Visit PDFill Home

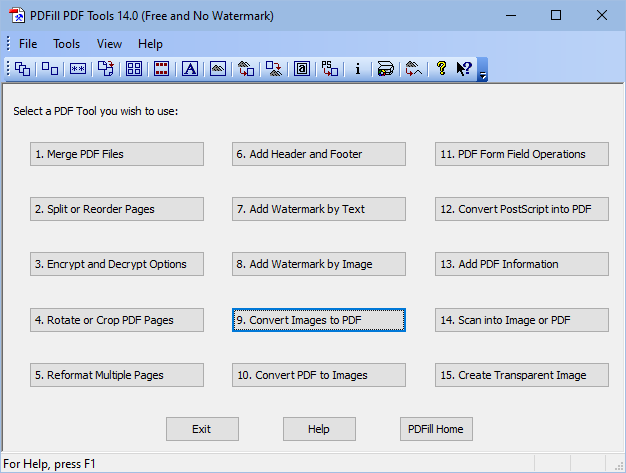pos(436,429)
